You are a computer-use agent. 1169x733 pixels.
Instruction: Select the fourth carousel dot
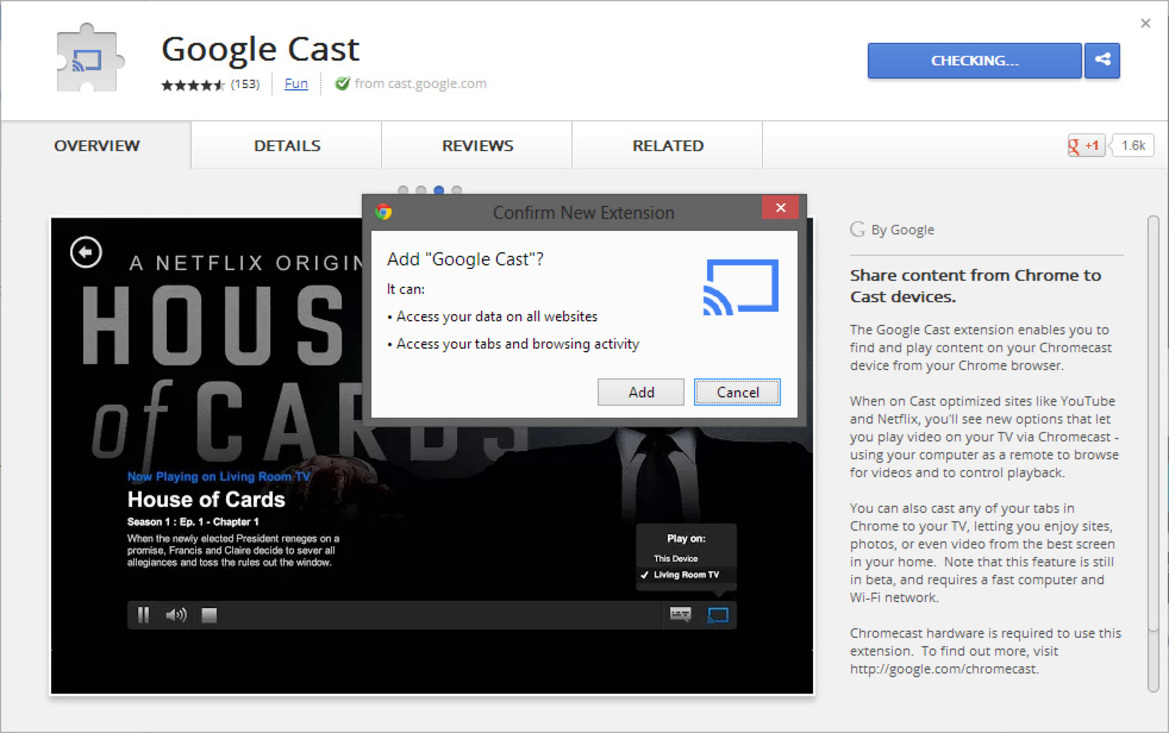(x=457, y=190)
